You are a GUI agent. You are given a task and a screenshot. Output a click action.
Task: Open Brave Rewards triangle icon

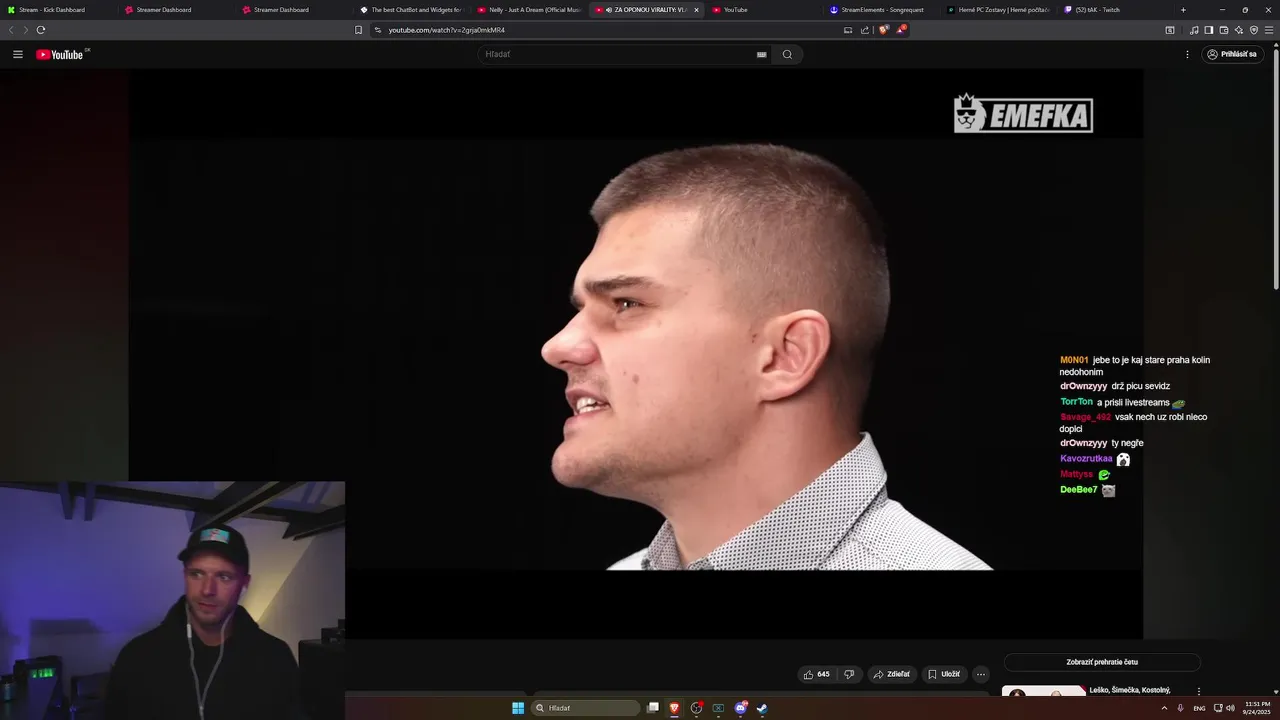900,30
